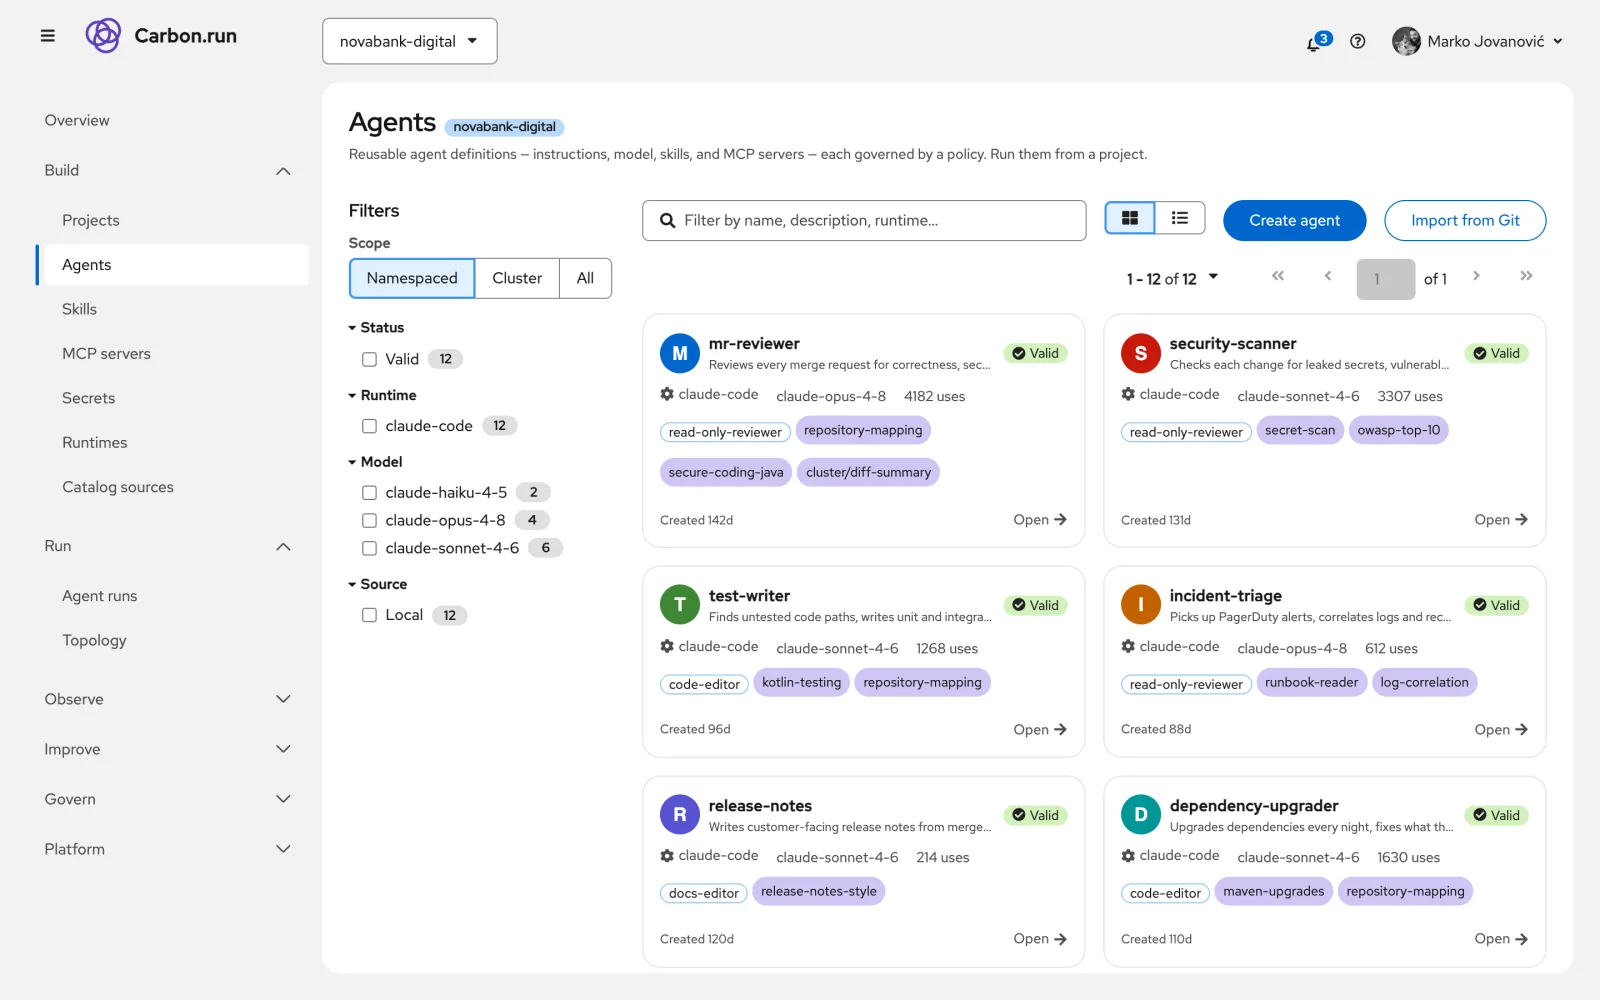Viewport: 1600px width, 1000px height.
Task: Check the claude-sonnet-4-6 model filter
Action: click(369, 549)
